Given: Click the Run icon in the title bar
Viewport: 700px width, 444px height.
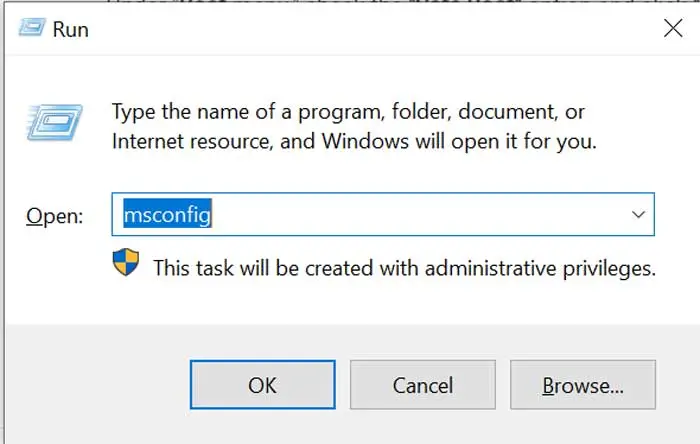Looking at the screenshot, I should click(30, 27).
